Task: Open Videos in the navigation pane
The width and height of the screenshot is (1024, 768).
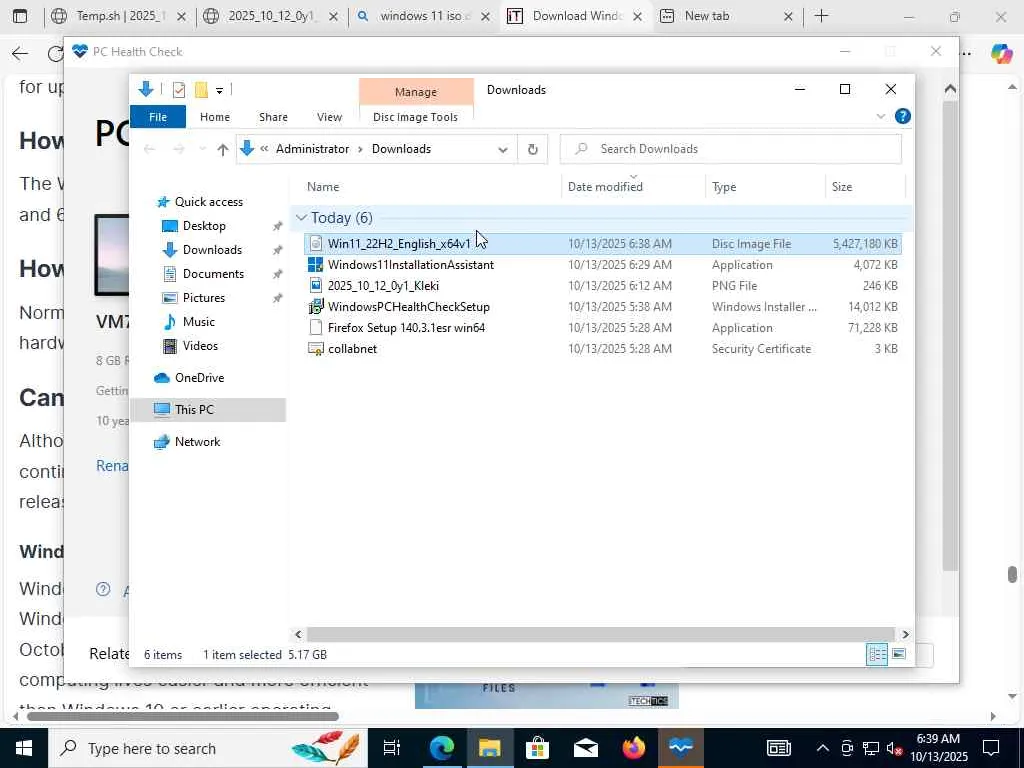Action: click(200, 345)
